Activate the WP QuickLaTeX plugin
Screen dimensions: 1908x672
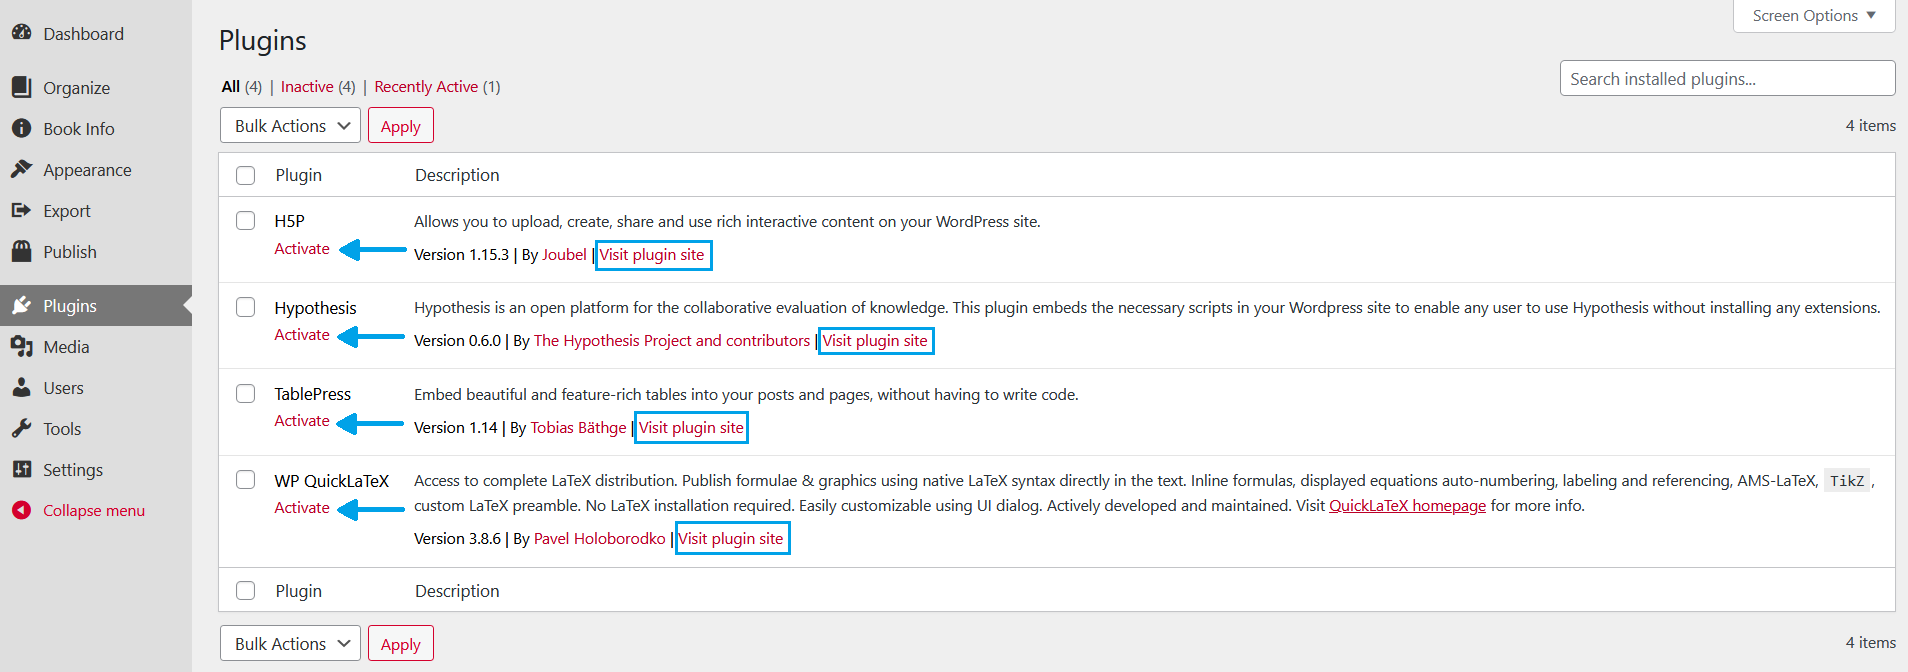[302, 507]
